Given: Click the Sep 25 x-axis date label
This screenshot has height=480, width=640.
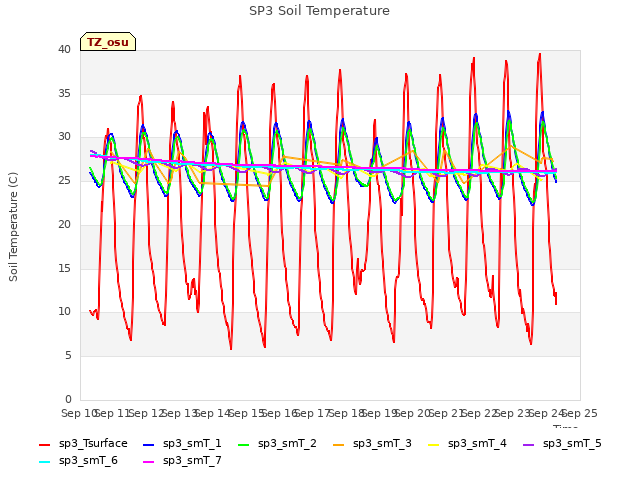Looking at the screenshot, I should pyautogui.click(x=580, y=413).
